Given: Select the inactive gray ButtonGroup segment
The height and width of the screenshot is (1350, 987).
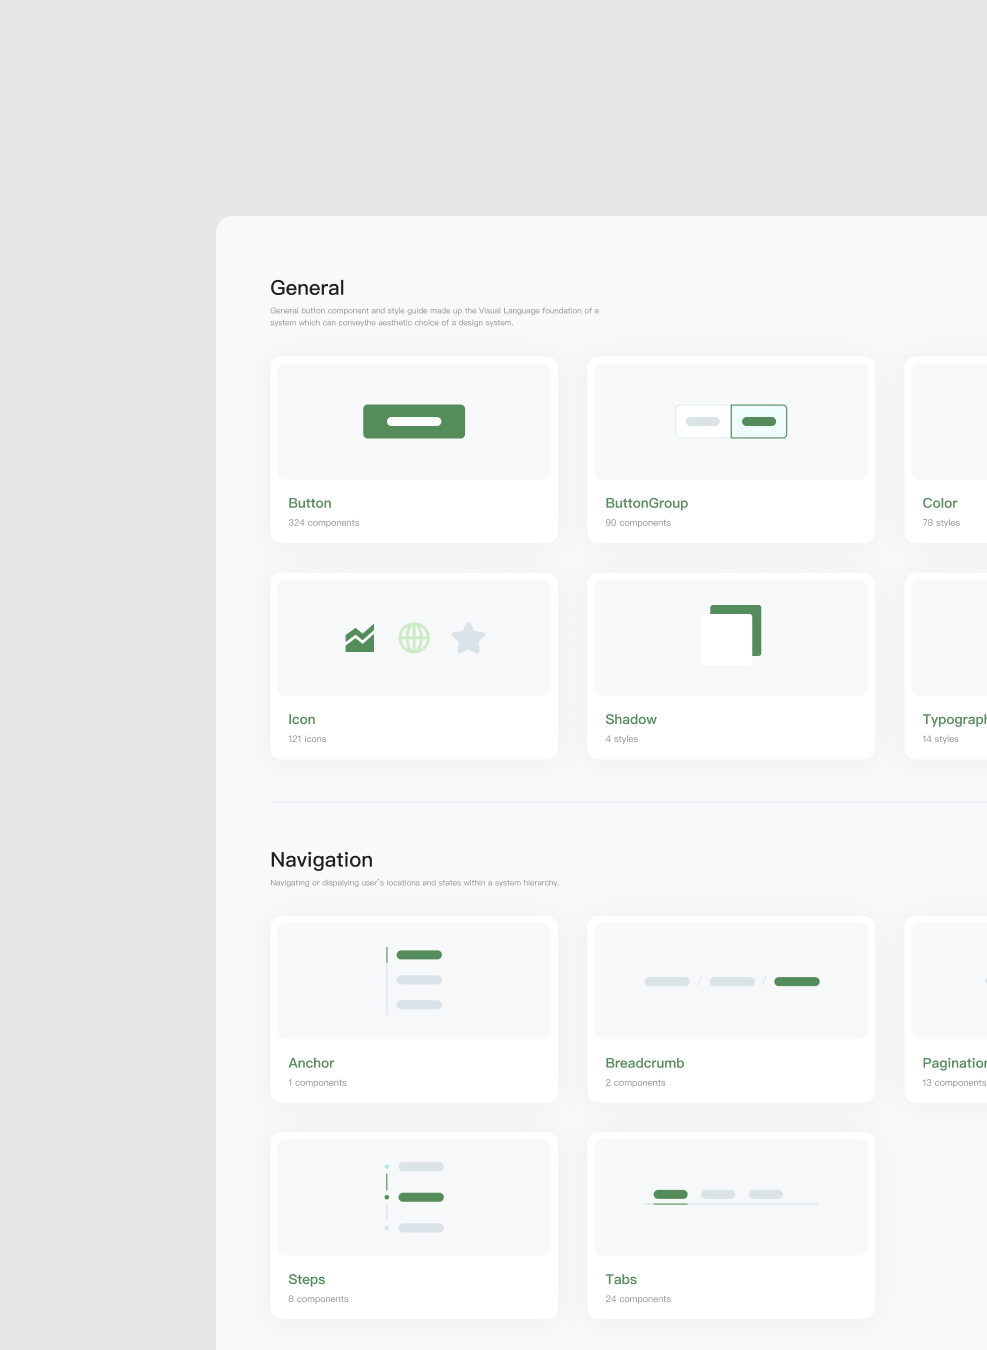Looking at the screenshot, I should (703, 421).
